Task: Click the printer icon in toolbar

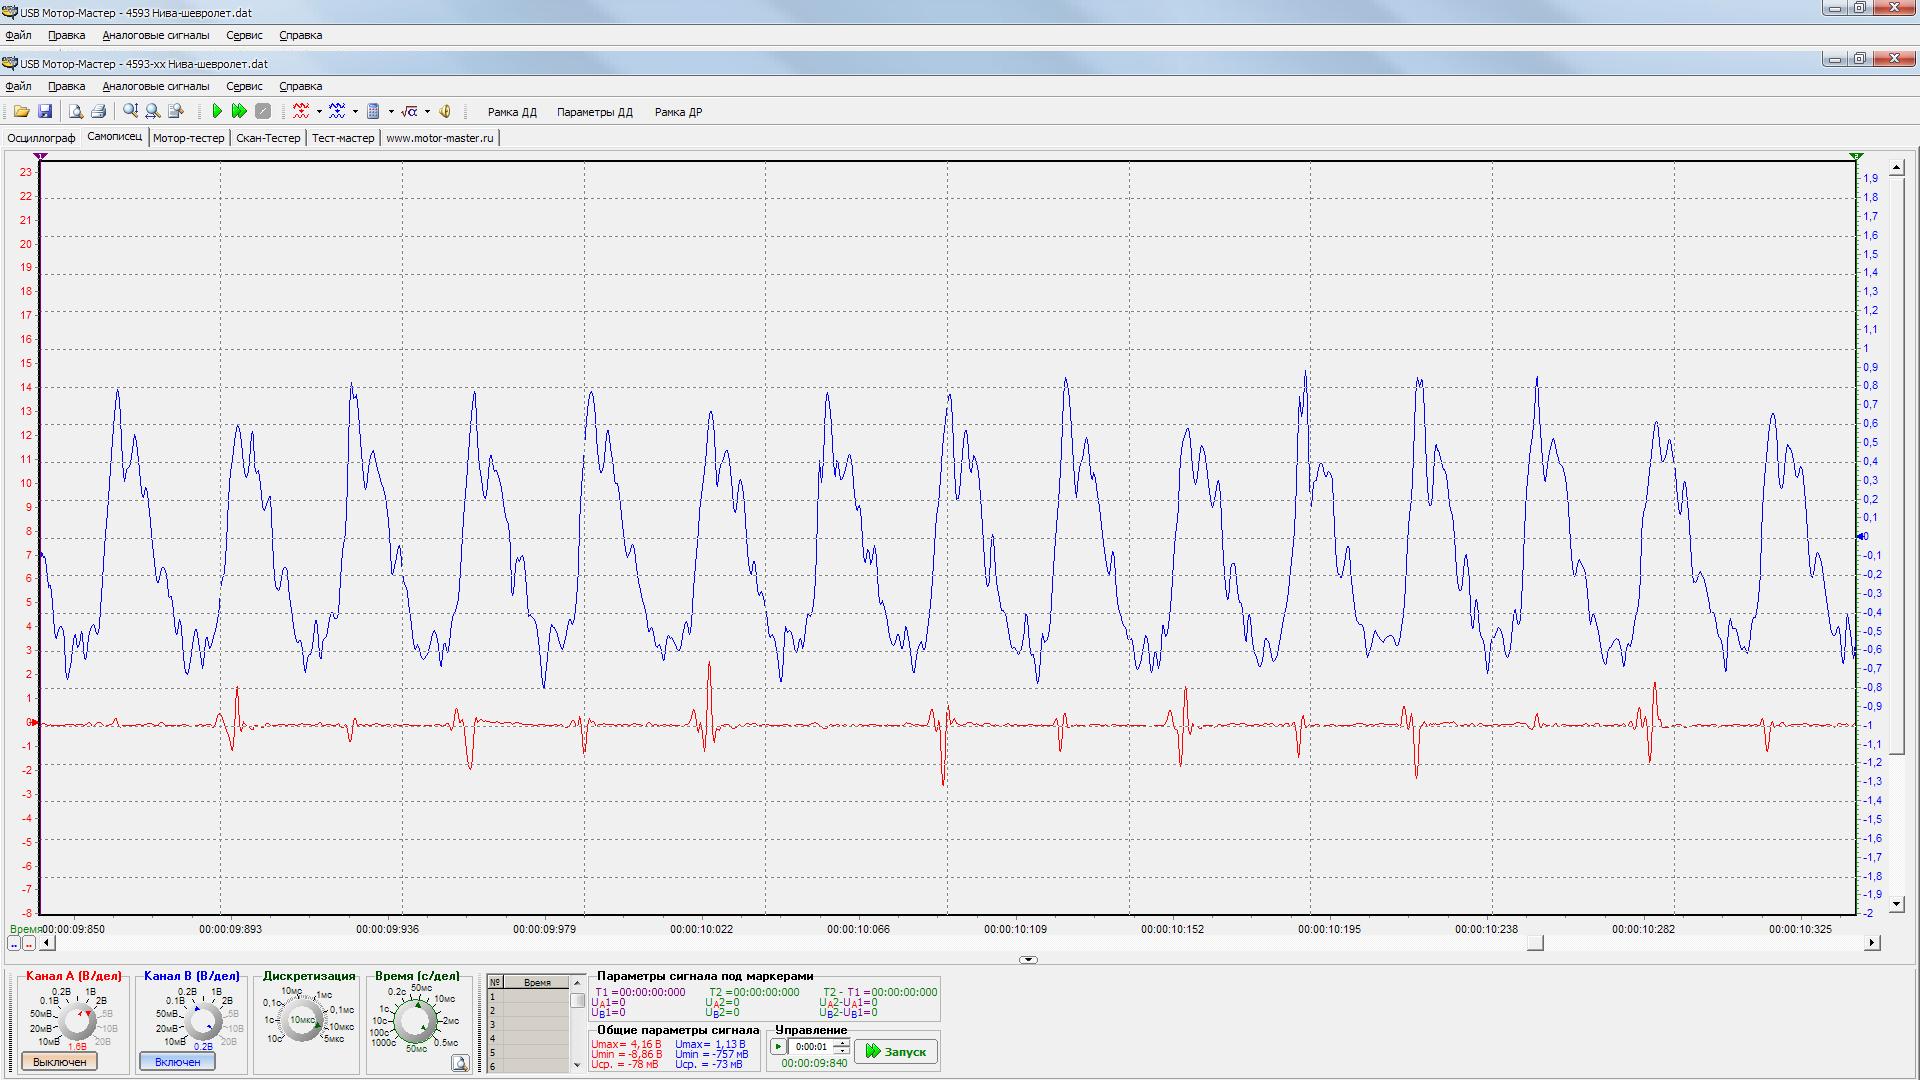Action: pos(98,111)
